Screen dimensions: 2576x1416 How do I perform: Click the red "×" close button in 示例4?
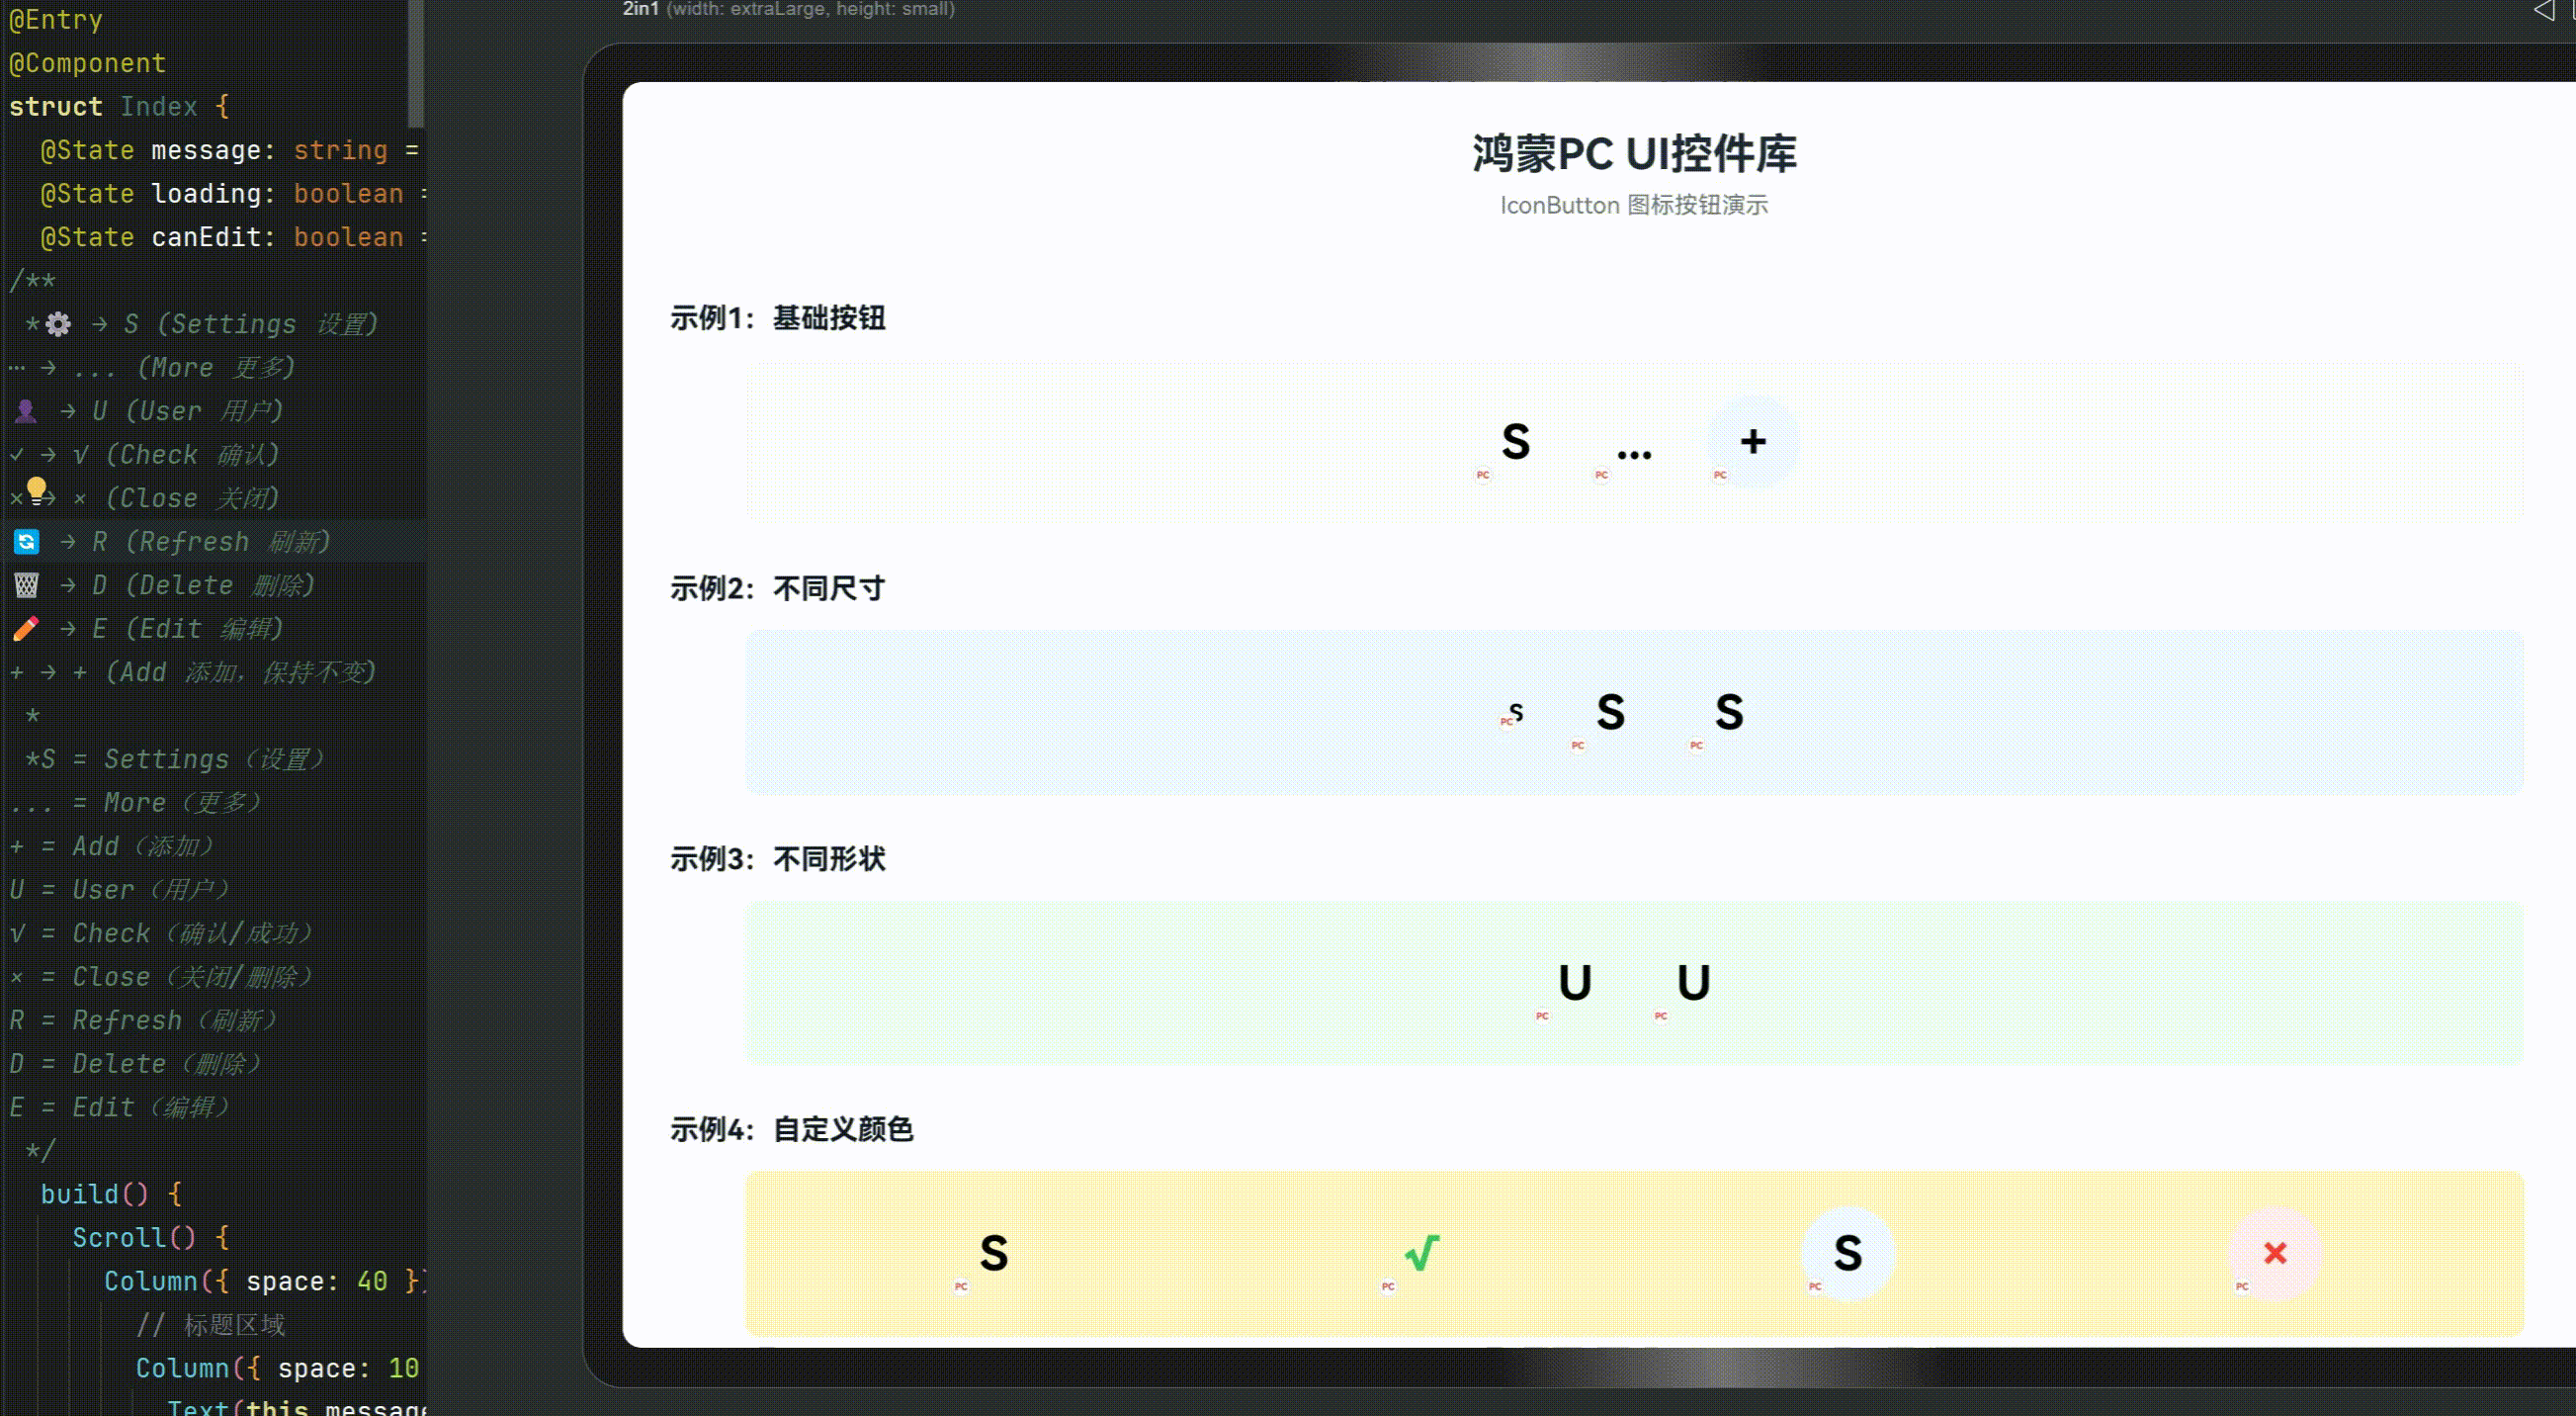click(2275, 1253)
